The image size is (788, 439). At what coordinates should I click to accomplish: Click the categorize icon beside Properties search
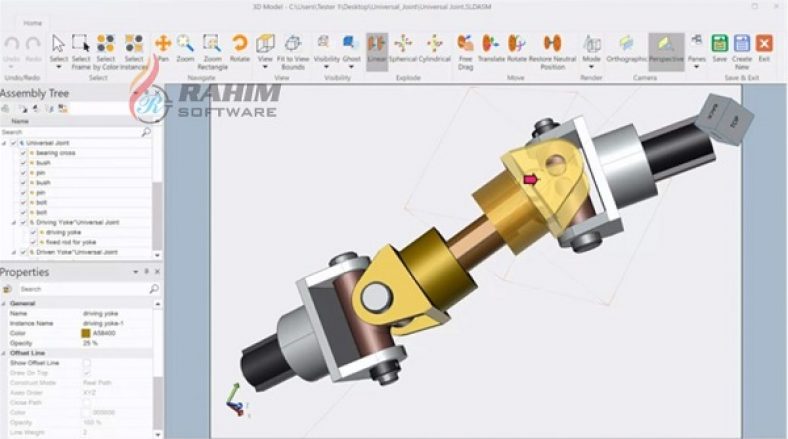pyautogui.click(x=7, y=289)
